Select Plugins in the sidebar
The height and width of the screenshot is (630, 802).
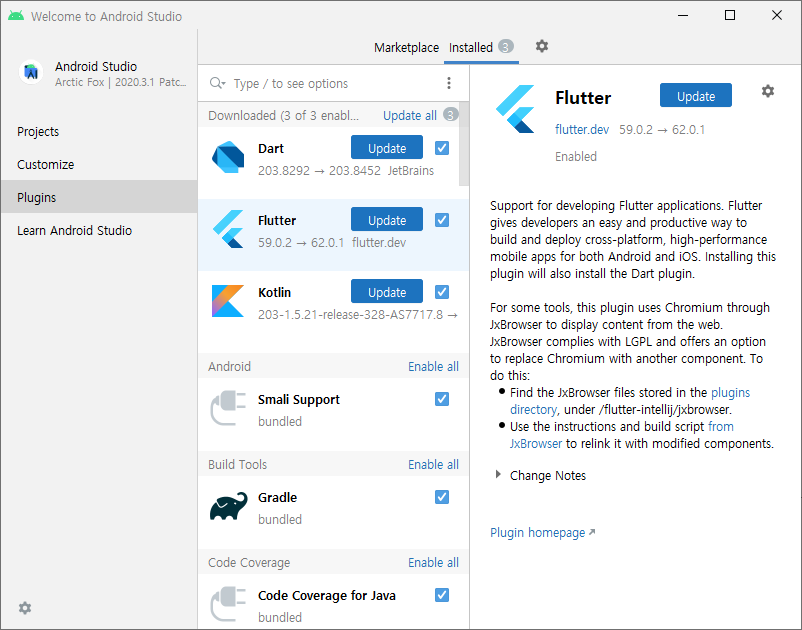pos(99,197)
